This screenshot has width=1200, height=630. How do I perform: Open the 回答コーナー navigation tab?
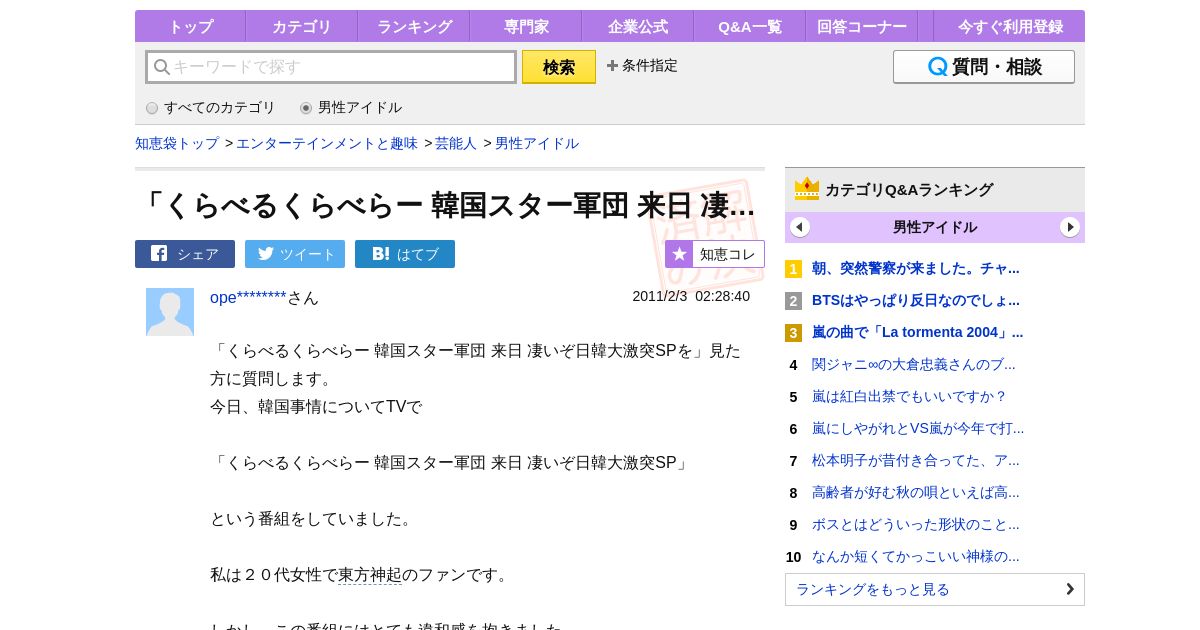pyautogui.click(x=862, y=27)
